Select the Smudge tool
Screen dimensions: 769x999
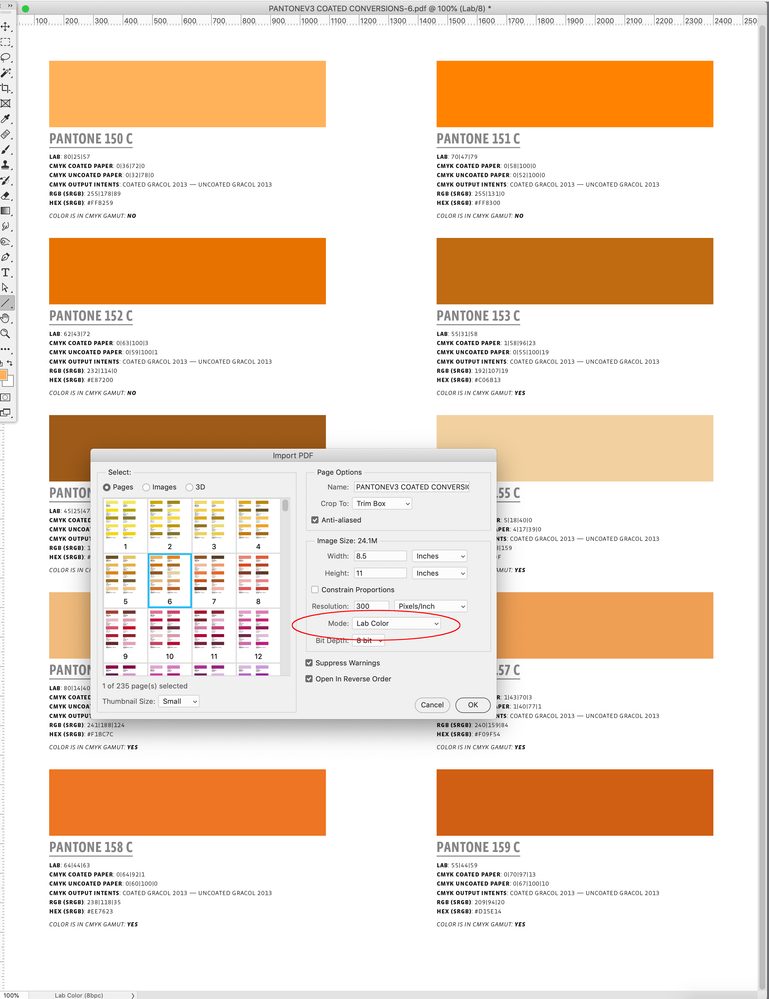click(x=6, y=226)
